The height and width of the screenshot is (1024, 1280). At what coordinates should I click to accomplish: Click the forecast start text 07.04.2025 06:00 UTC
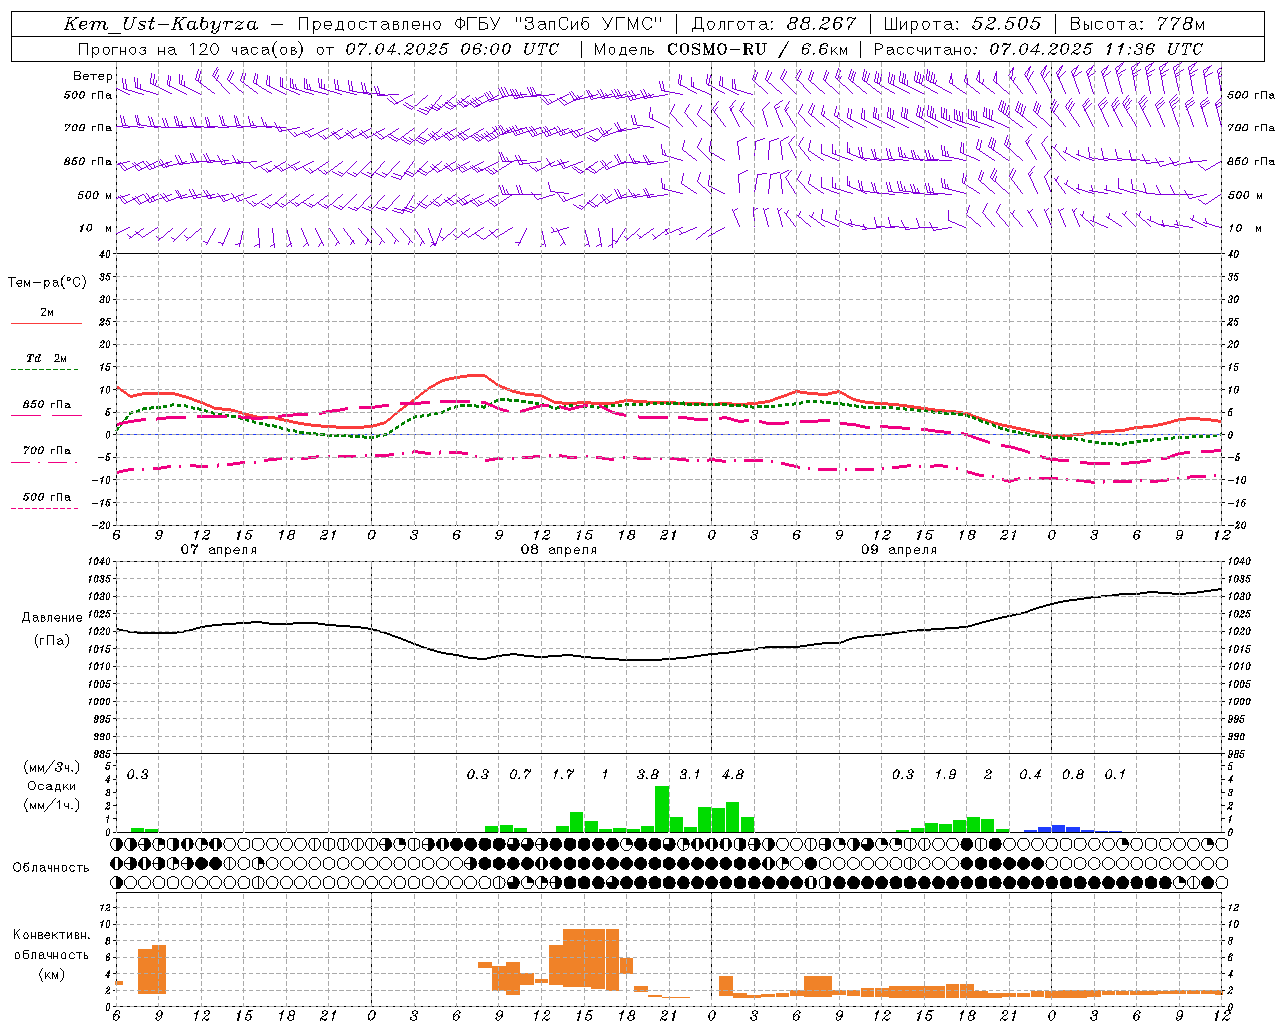[452, 49]
